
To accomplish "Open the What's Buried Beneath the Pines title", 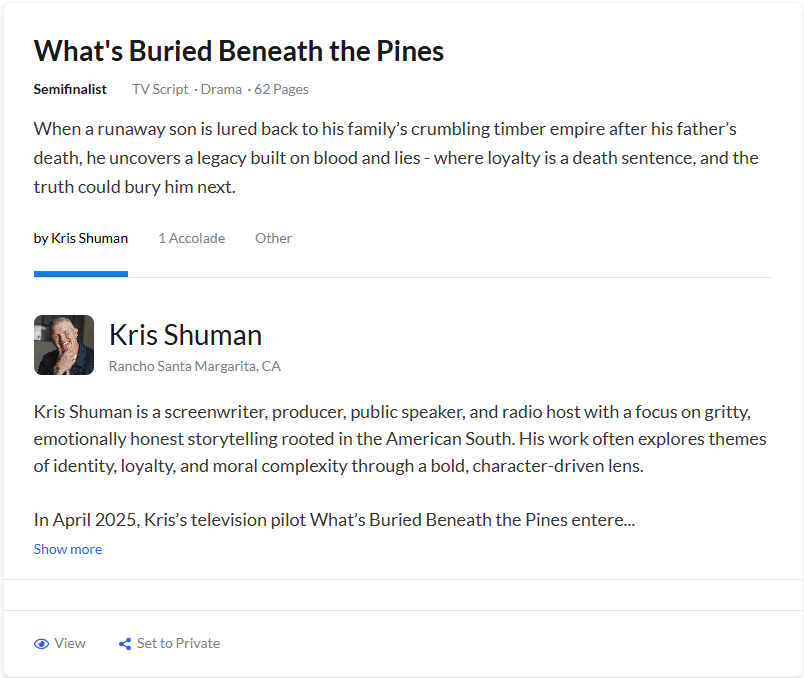I will [239, 51].
